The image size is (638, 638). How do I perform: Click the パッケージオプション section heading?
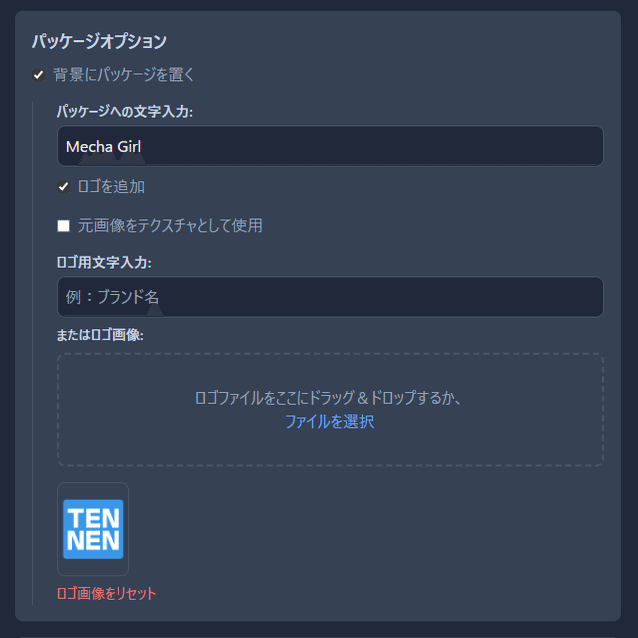[98, 41]
